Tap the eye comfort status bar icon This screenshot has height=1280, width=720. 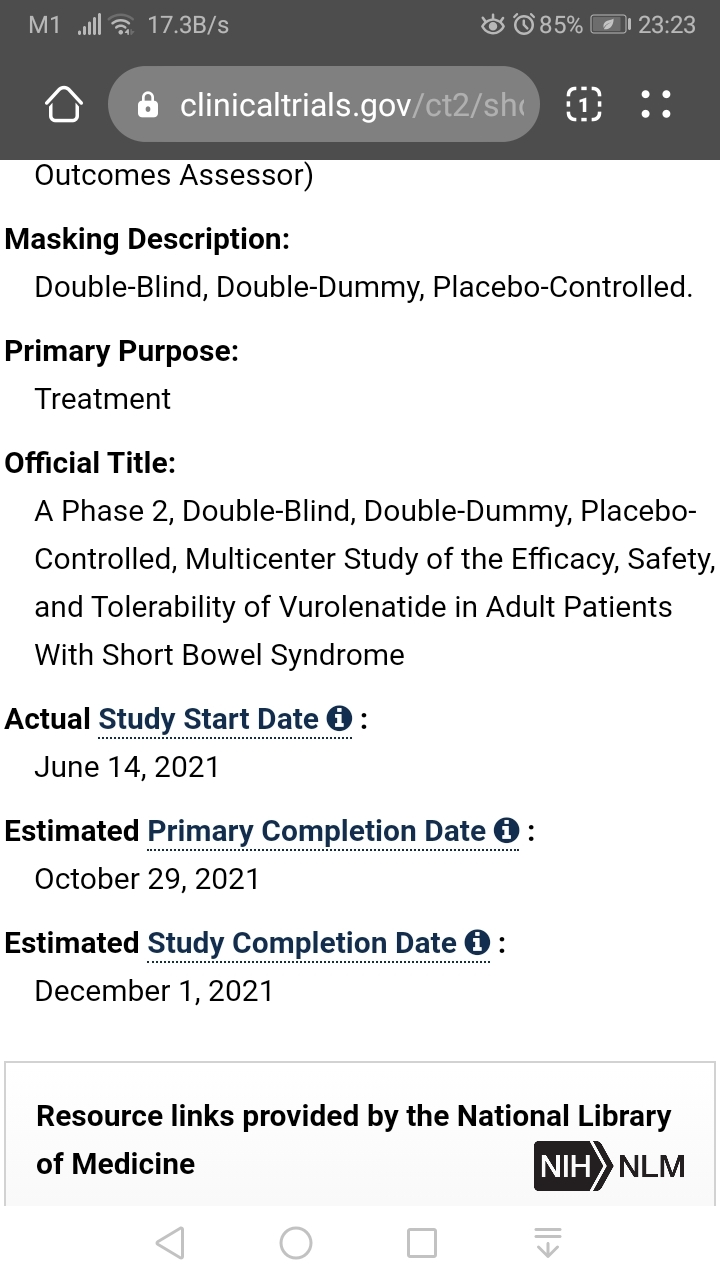[x=493, y=25]
